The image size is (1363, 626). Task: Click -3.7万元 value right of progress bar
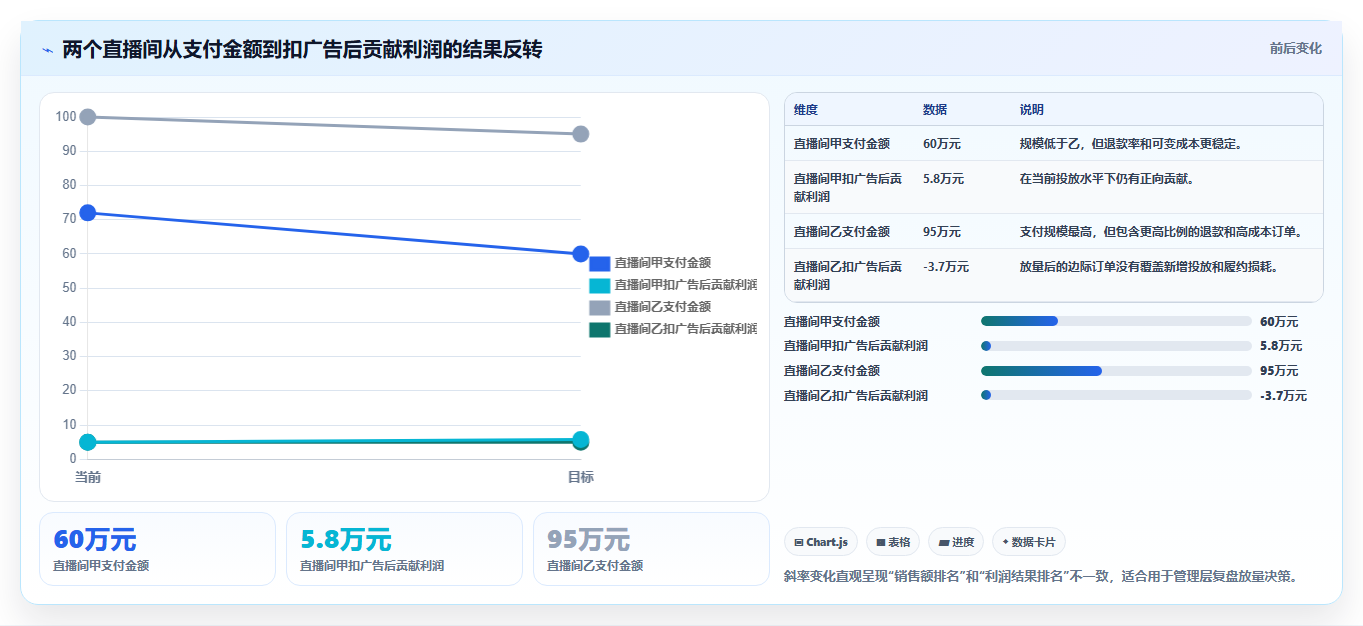pos(1283,396)
